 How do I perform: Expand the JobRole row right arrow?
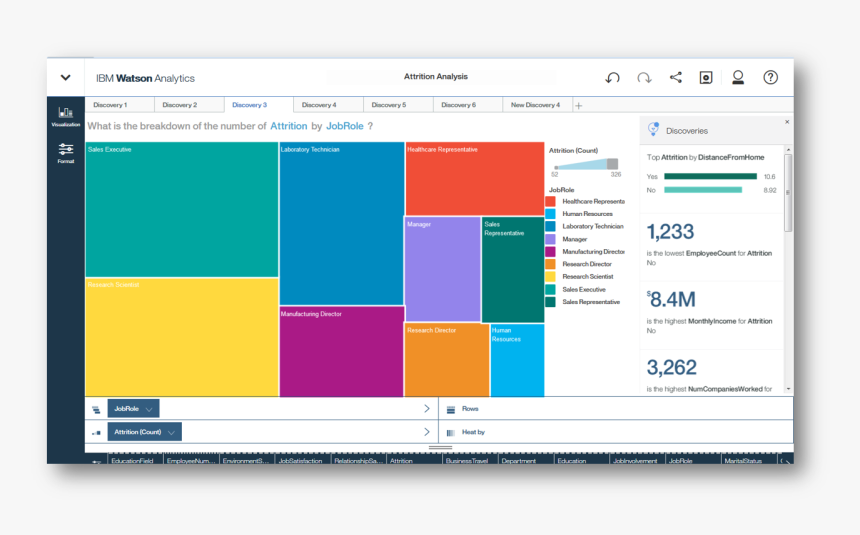(x=427, y=409)
